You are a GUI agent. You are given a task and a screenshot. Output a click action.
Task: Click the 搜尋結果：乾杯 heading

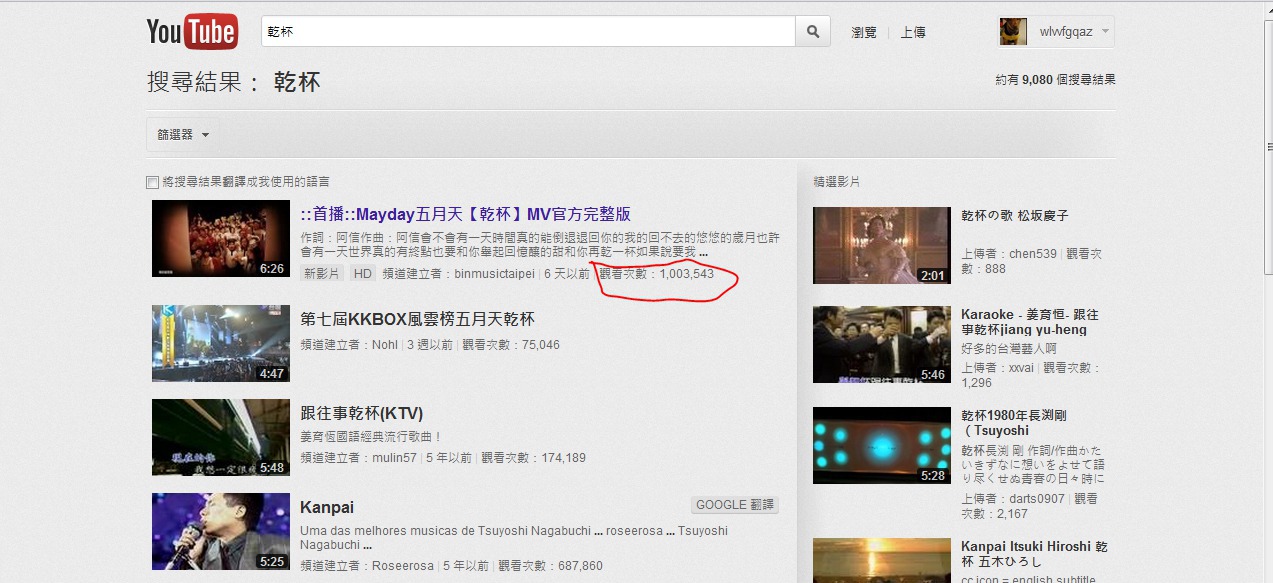pyautogui.click(x=234, y=82)
